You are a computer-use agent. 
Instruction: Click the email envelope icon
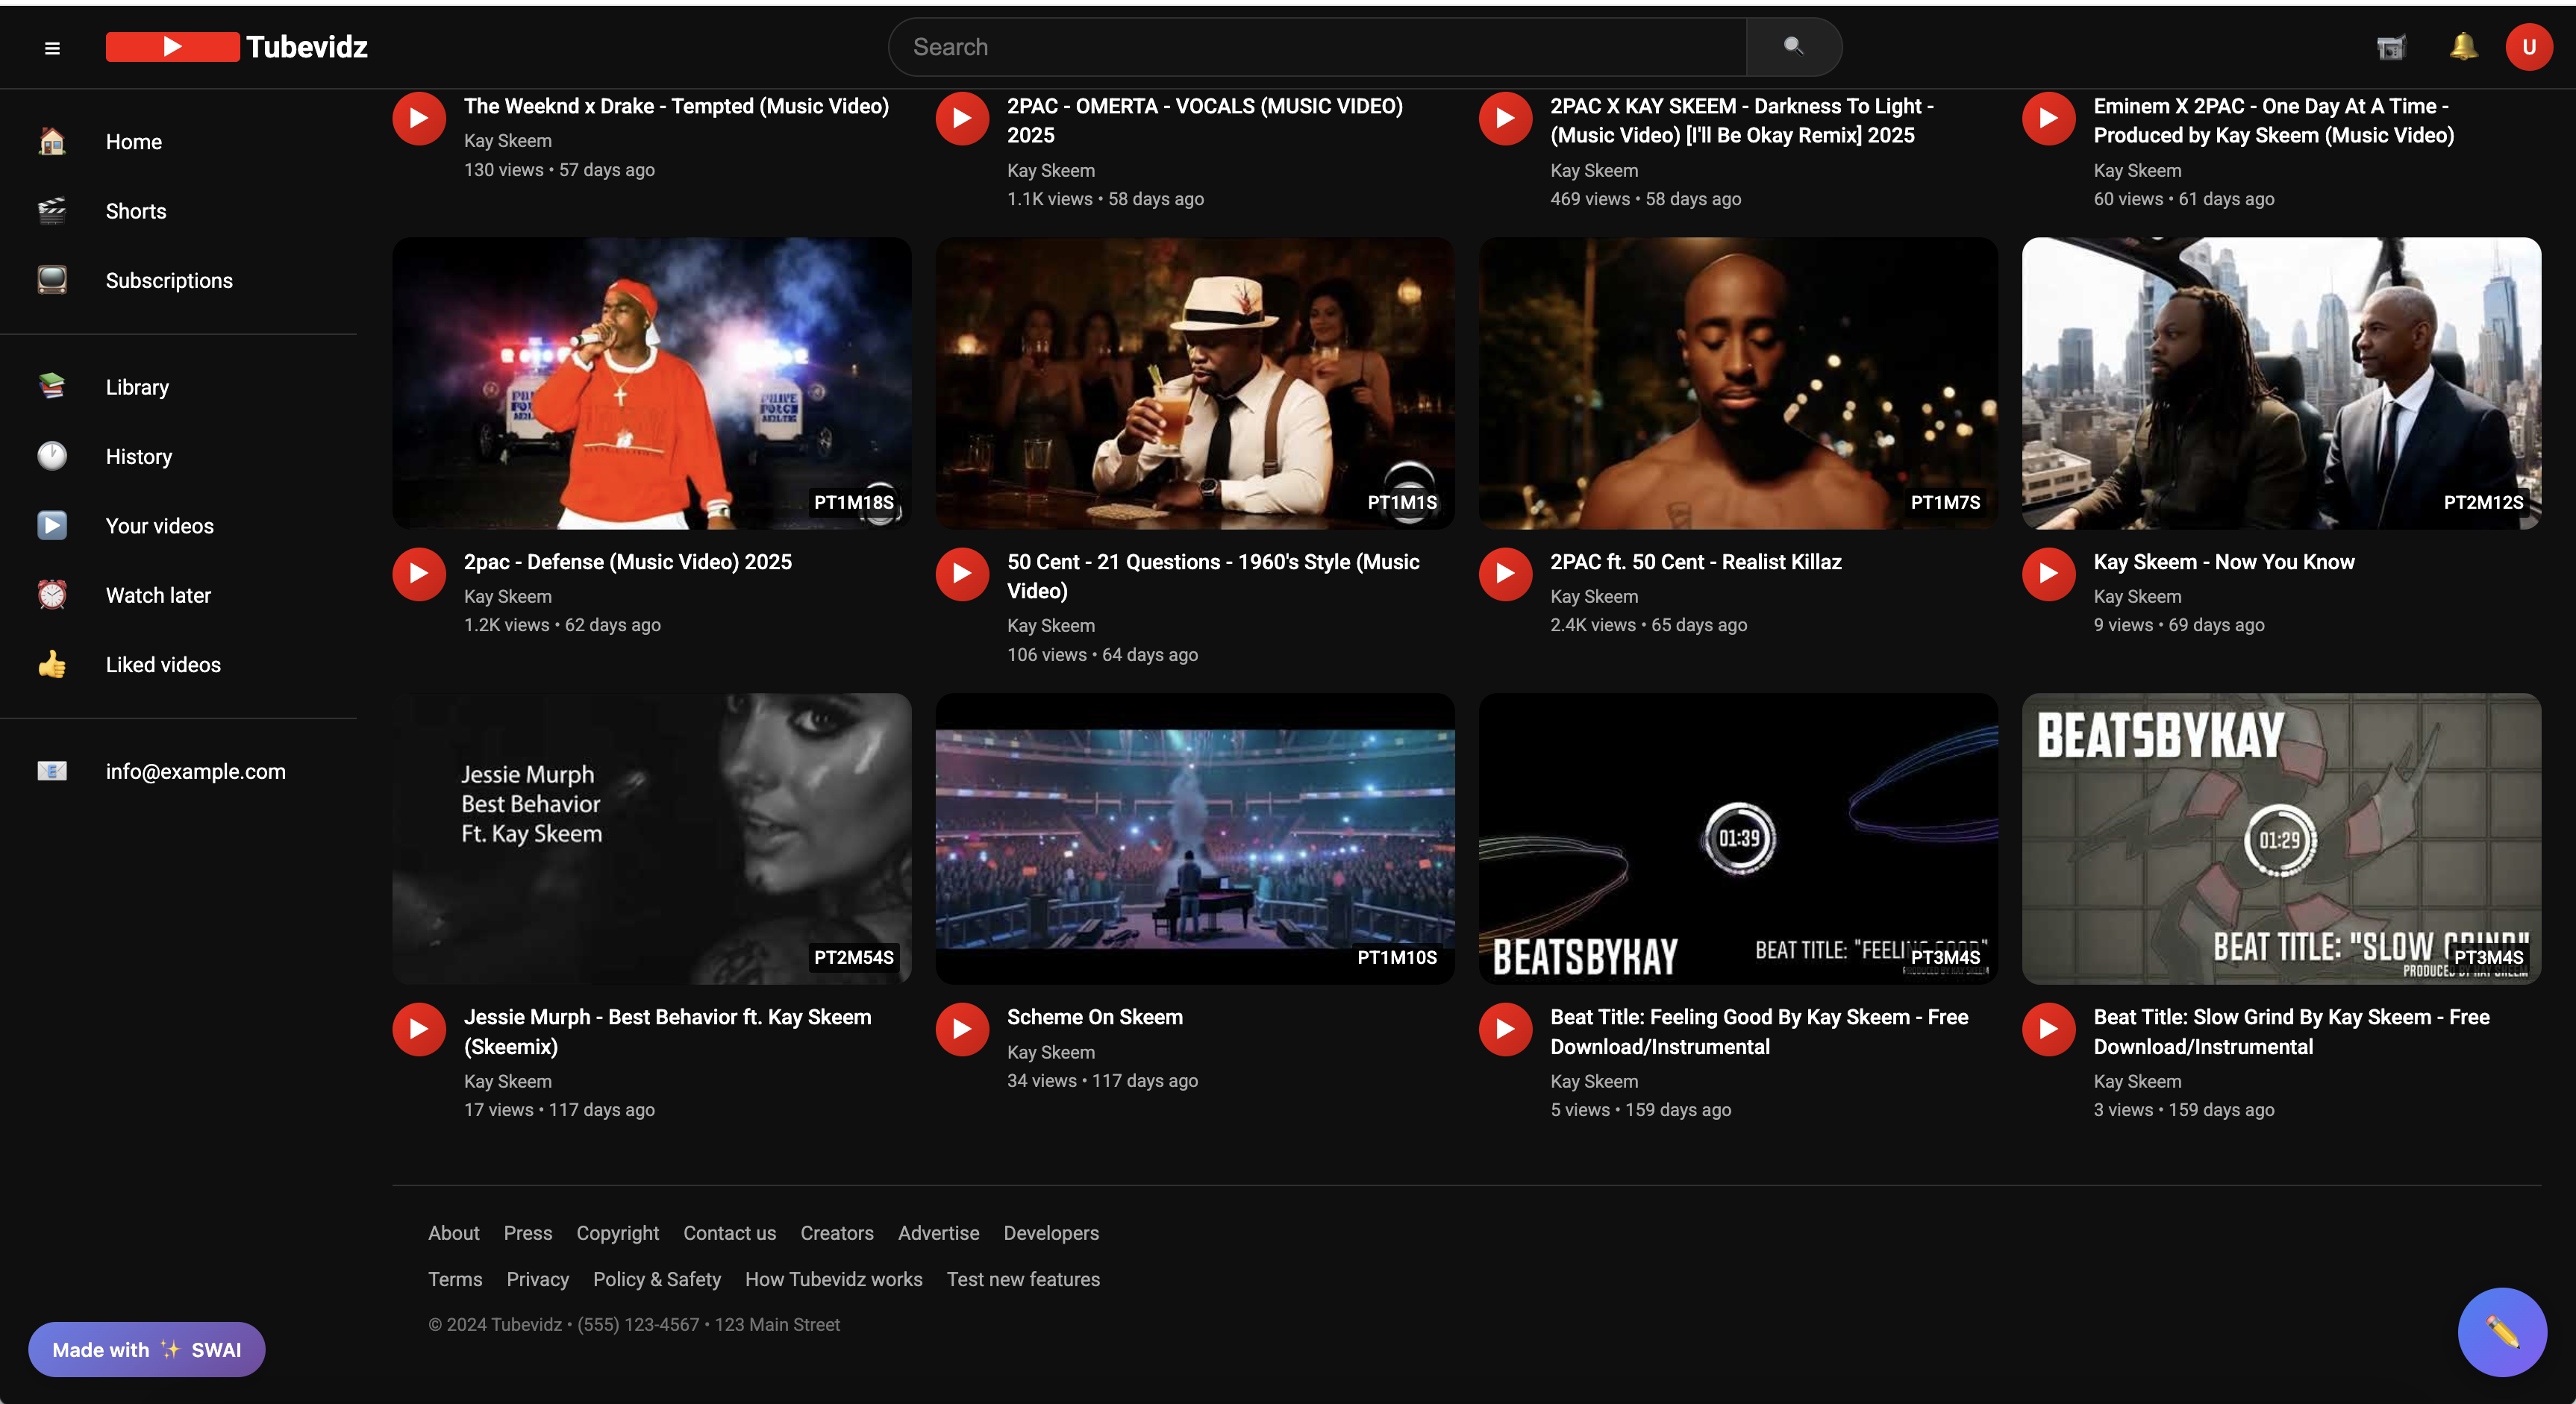(52, 771)
